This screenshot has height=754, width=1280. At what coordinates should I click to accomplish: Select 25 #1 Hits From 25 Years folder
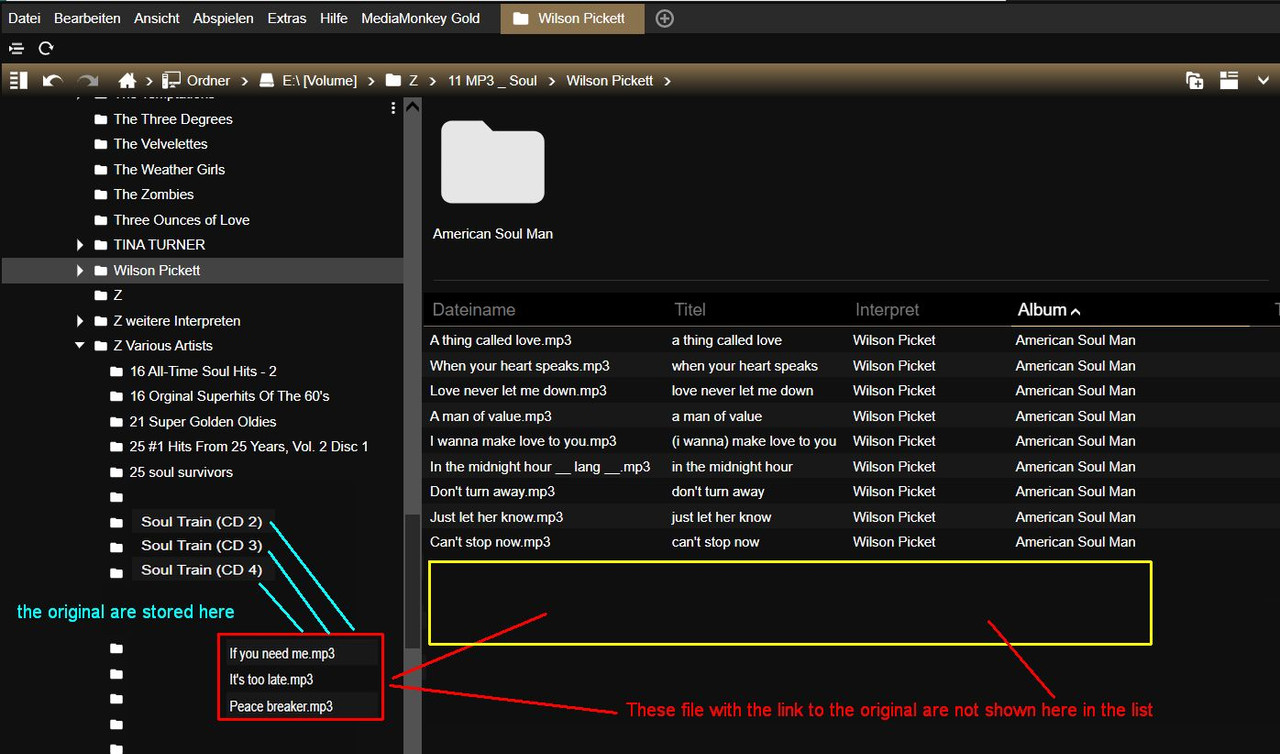tap(249, 446)
